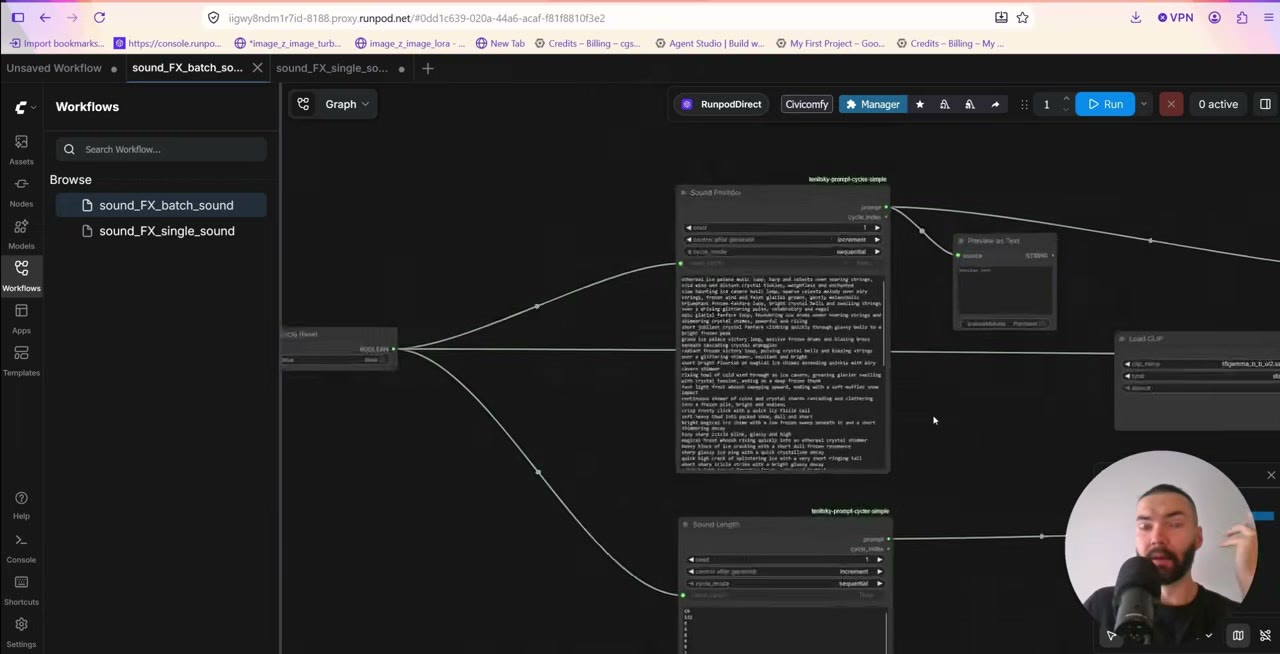Toggle the minimap icon on the canvas

click(1238, 635)
